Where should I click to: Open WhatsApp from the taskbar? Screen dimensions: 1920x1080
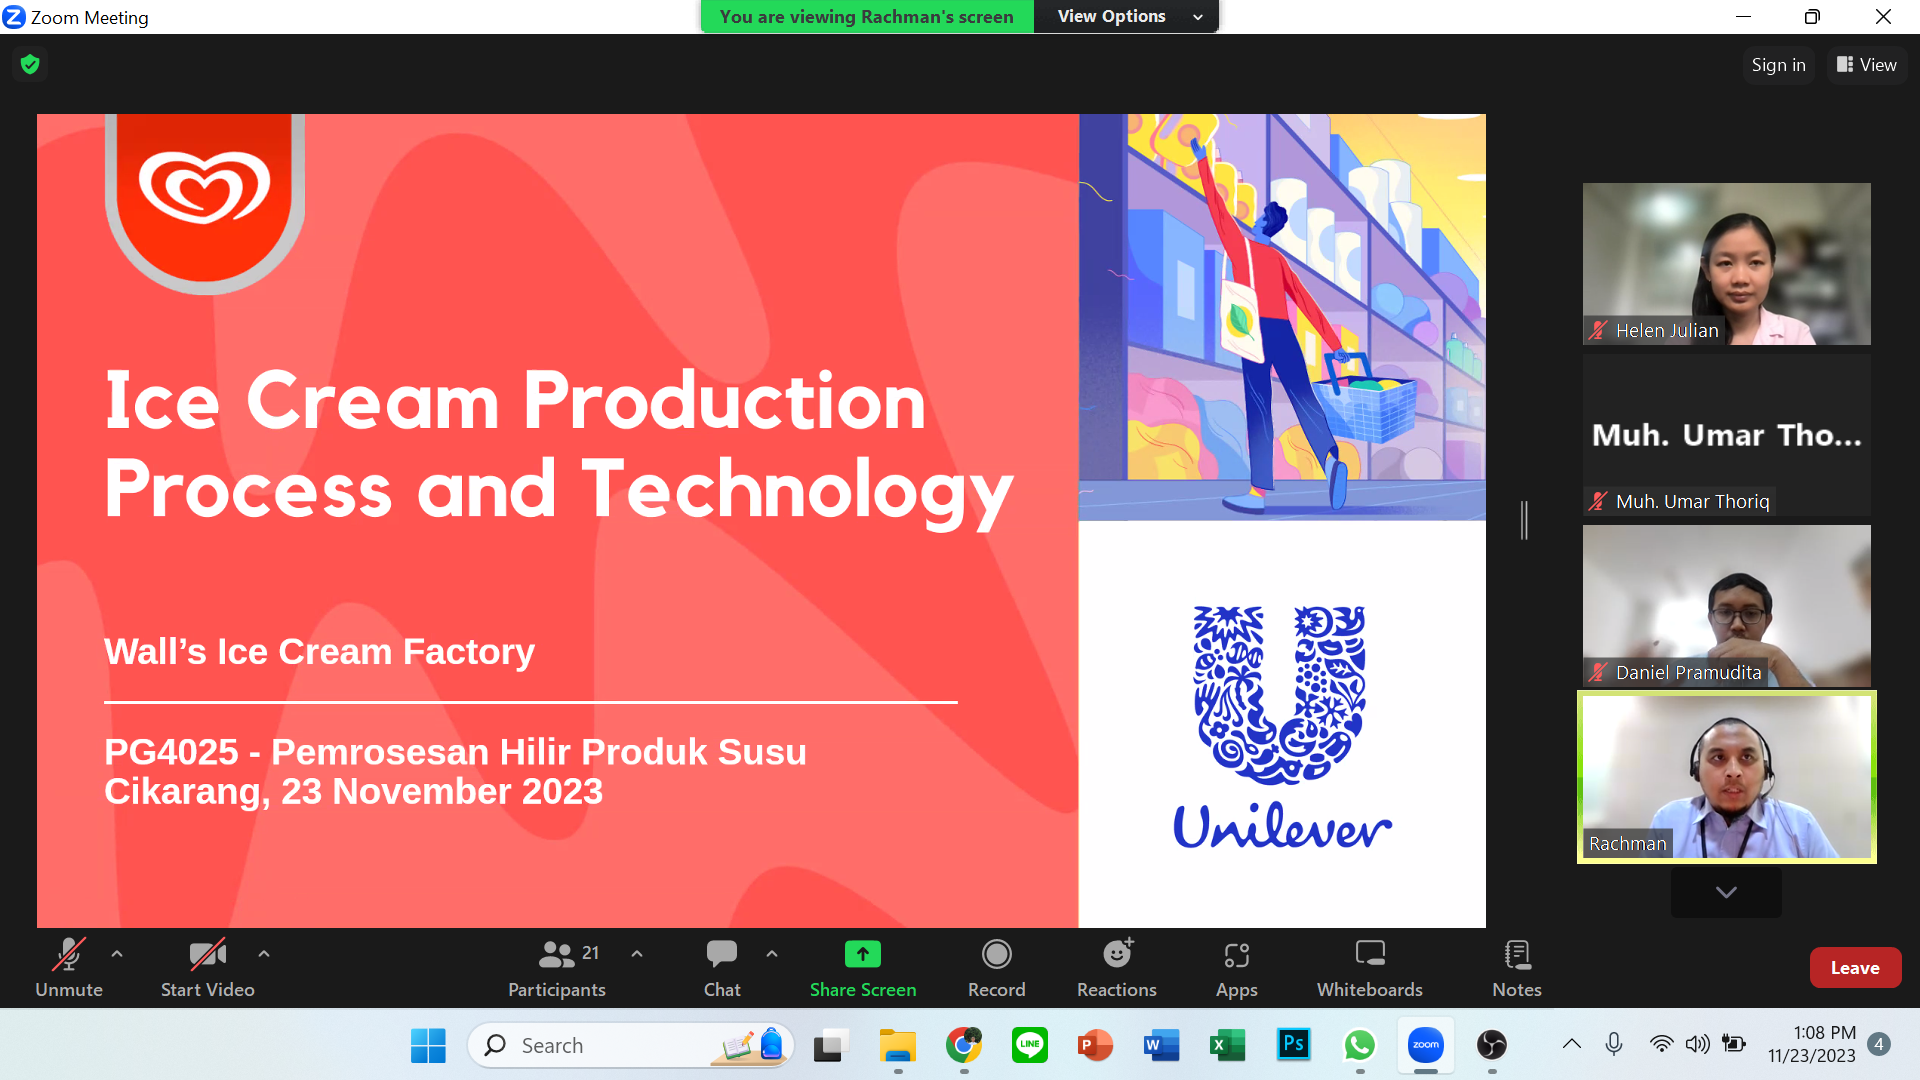click(x=1359, y=1046)
